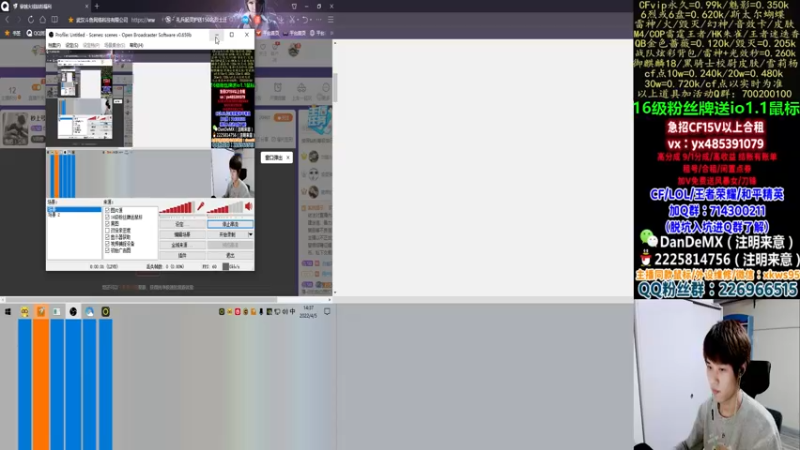Toggle the 显示器获取 source checkbox
Image resolution: width=800 pixels, height=450 pixels.
[107, 237]
